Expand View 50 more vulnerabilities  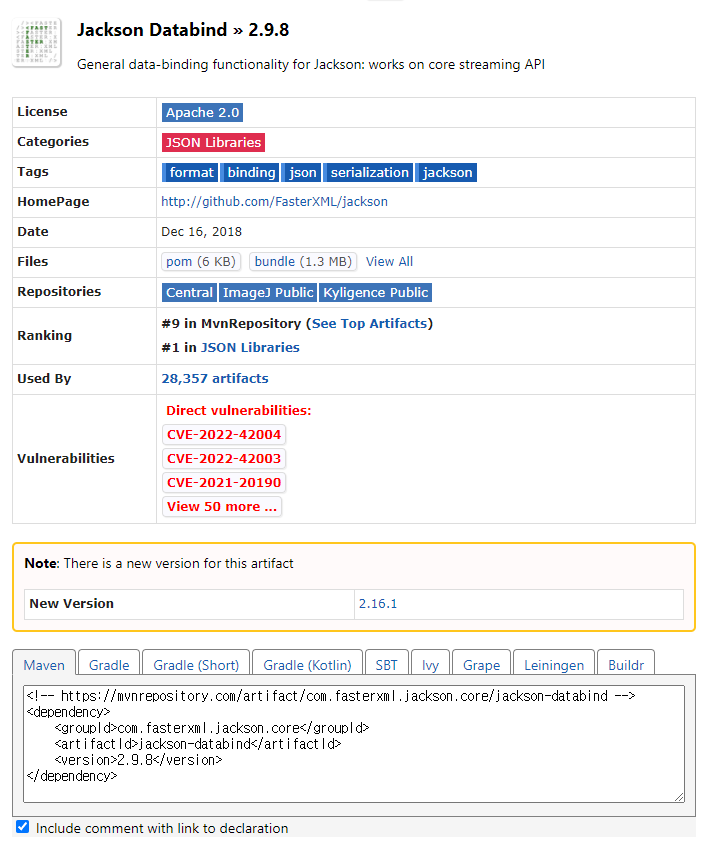(x=222, y=506)
